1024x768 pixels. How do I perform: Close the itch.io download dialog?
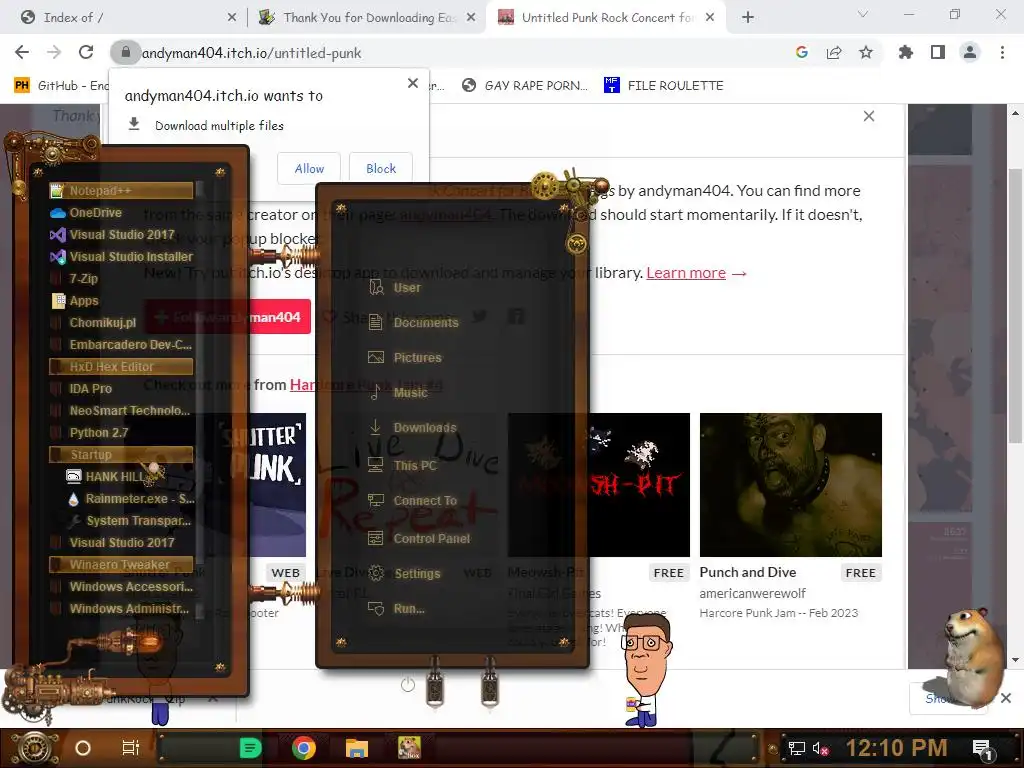[869, 116]
